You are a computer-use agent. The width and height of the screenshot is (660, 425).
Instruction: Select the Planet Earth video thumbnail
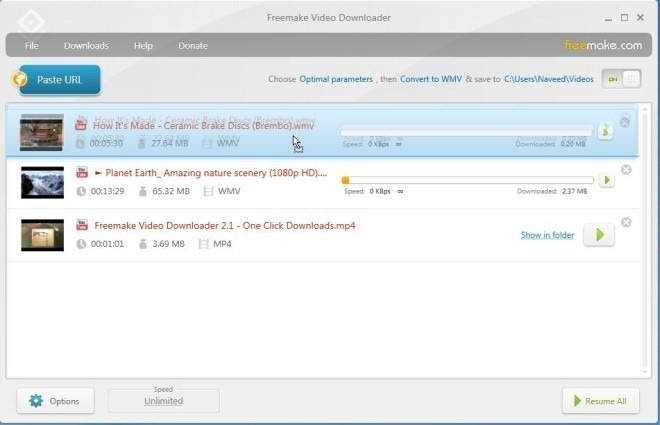click(x=43, y=182)
